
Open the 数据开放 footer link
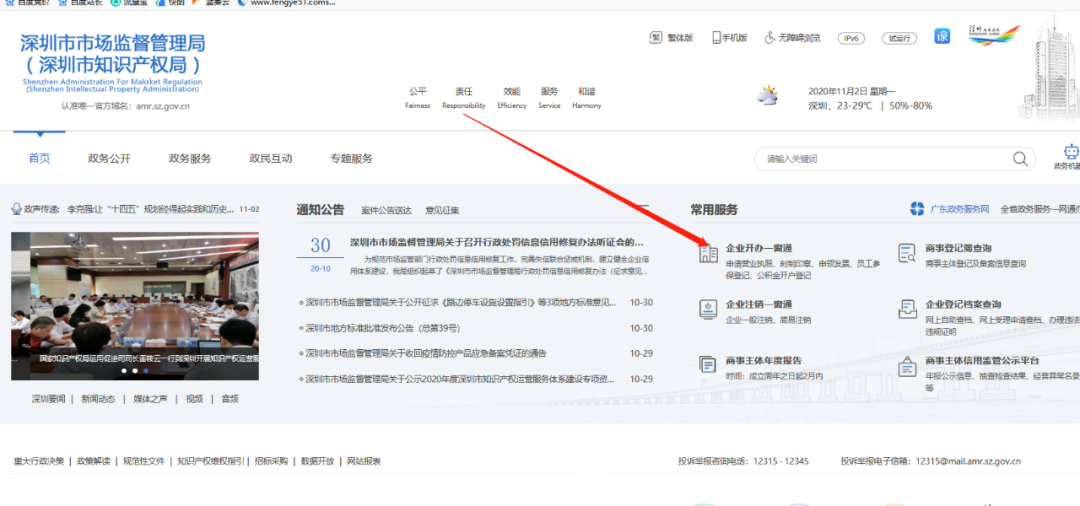click(x=318, y=461)
